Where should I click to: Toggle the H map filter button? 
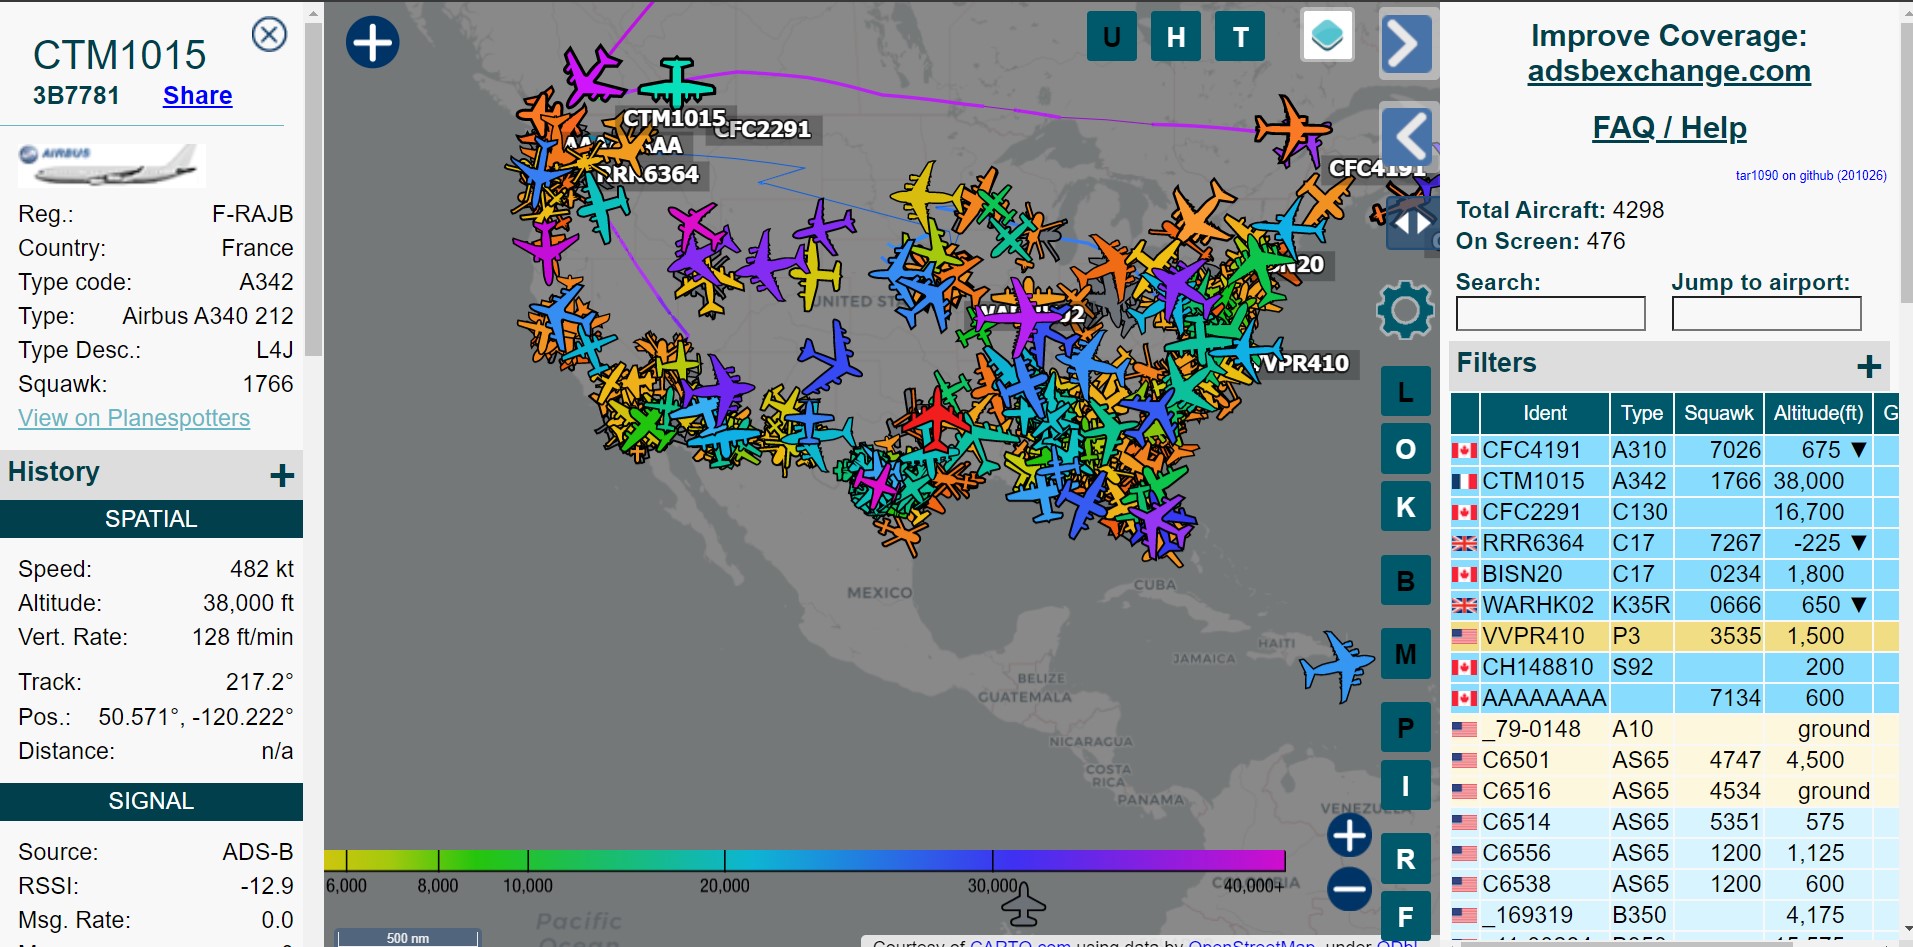[x=1176, y=37]
